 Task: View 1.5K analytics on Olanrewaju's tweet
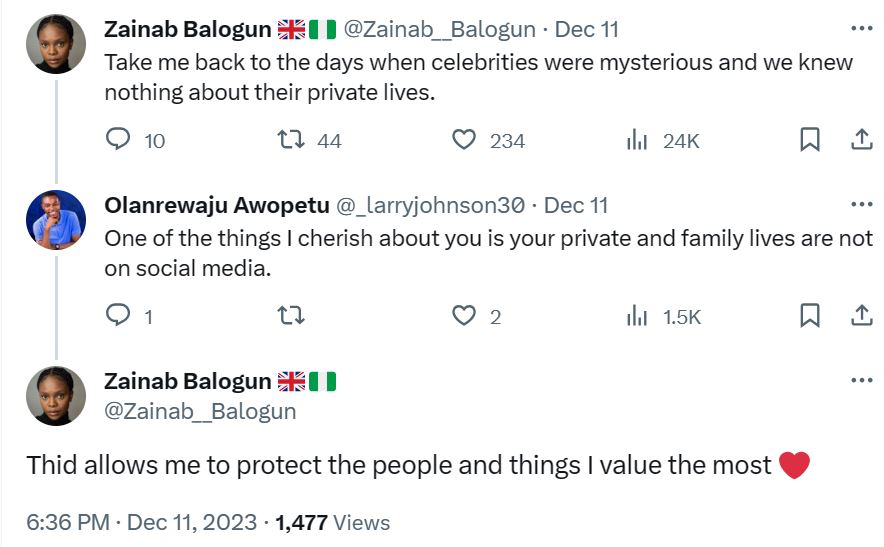tap(637, 317)
